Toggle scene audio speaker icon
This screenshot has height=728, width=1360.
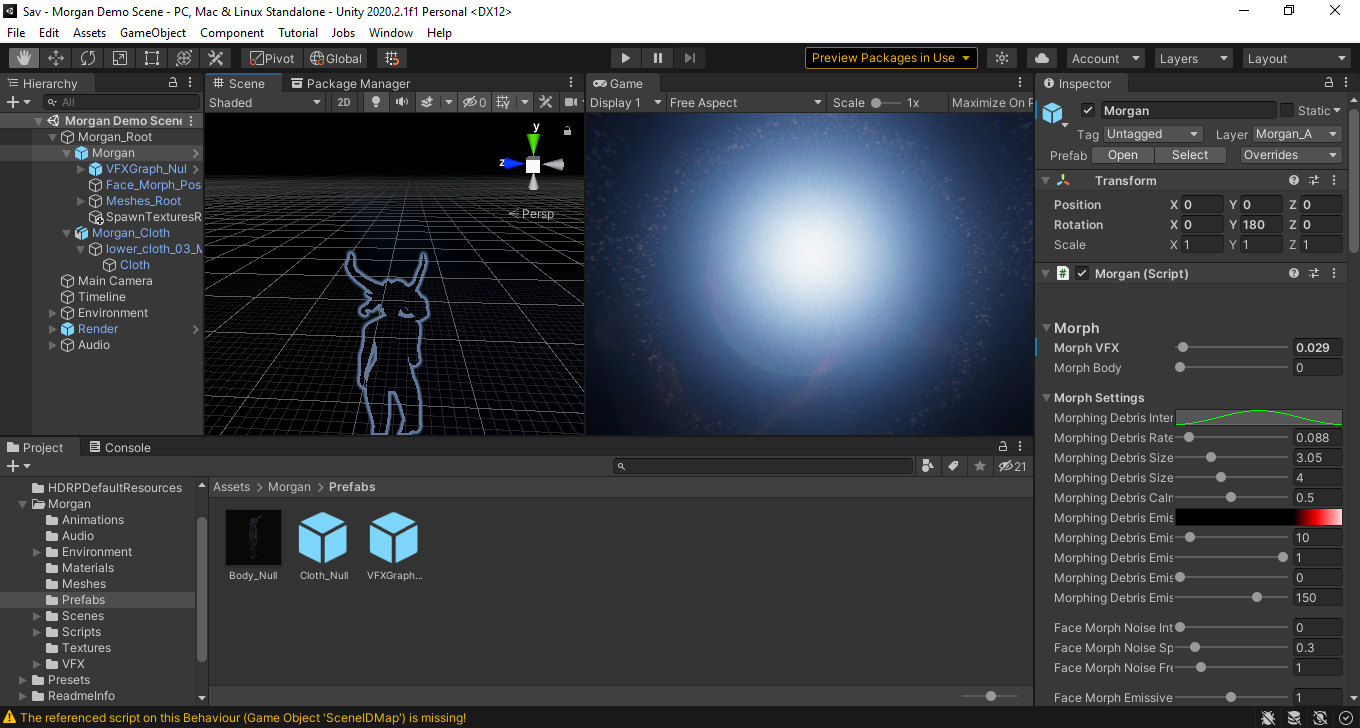pyautogui.click(x=401, y=102)
